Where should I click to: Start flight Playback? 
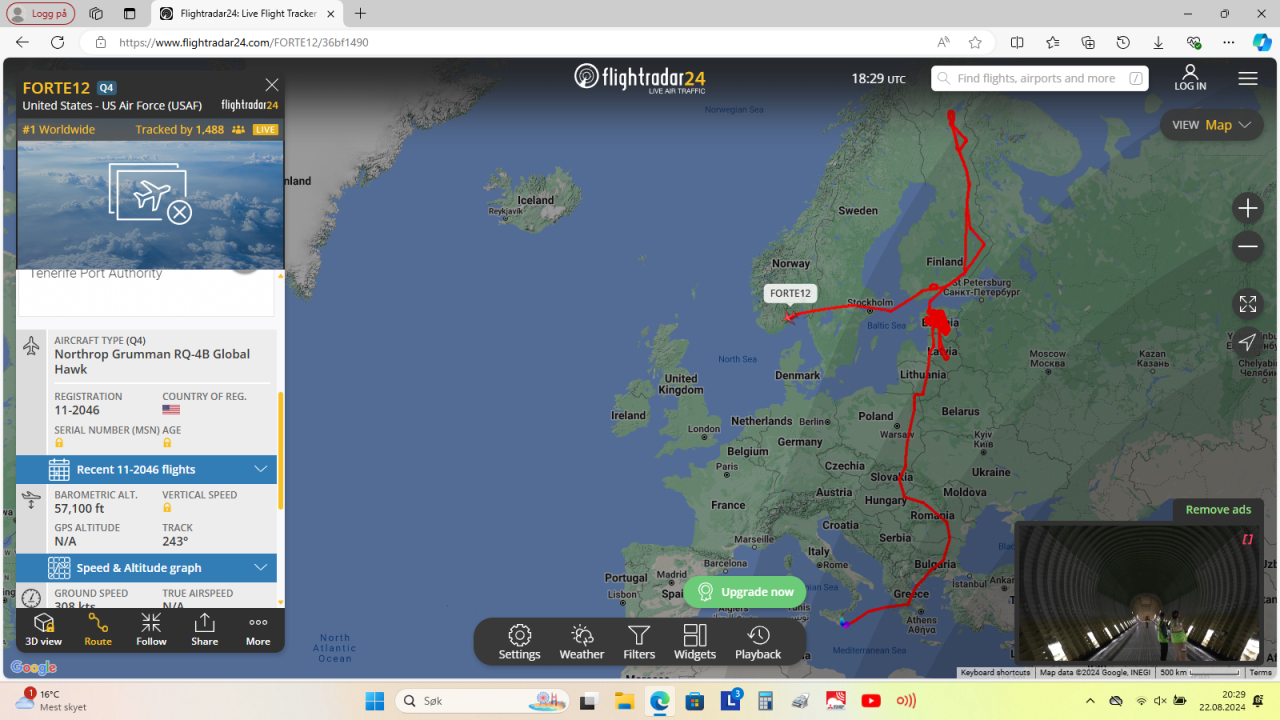pyautogui.click(x=758, y=640)
